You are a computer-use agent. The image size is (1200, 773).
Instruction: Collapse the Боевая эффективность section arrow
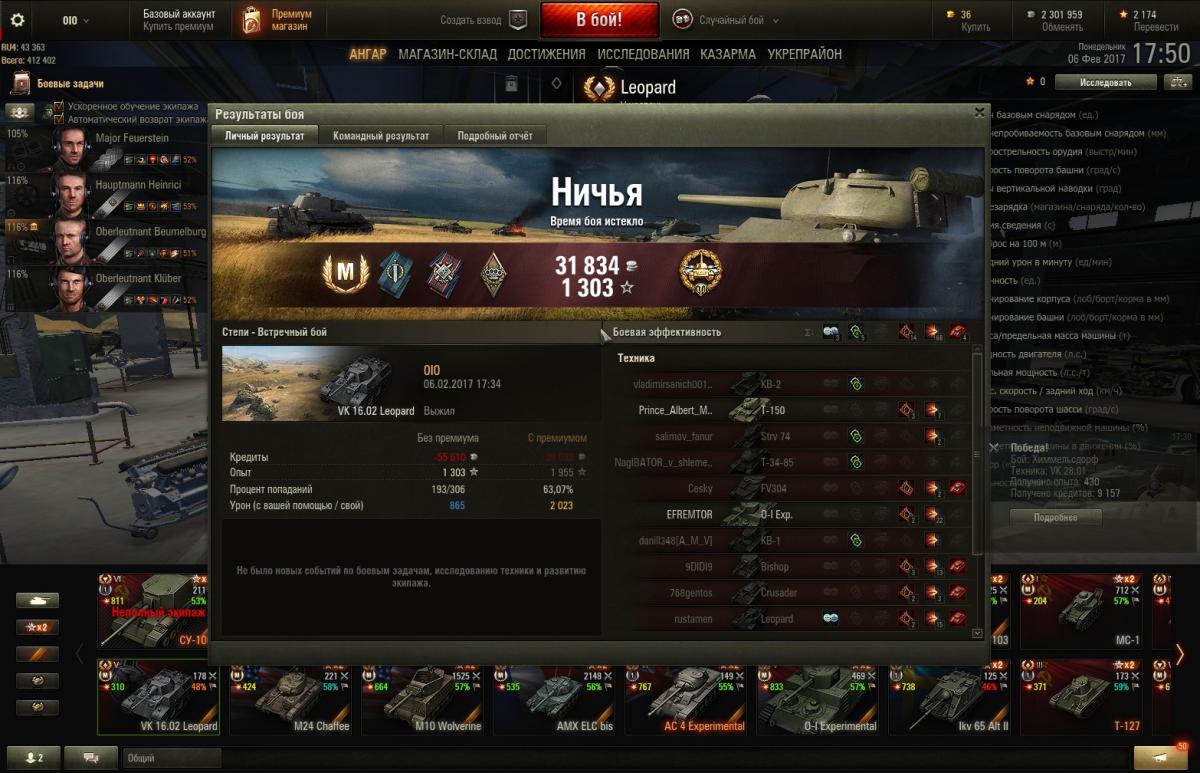[604, 333]
